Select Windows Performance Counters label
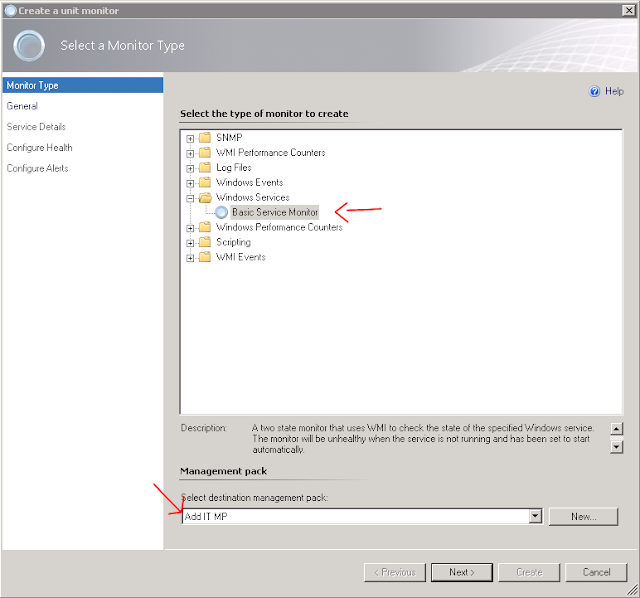Screen dimensions: 640x598 [279, 227]
